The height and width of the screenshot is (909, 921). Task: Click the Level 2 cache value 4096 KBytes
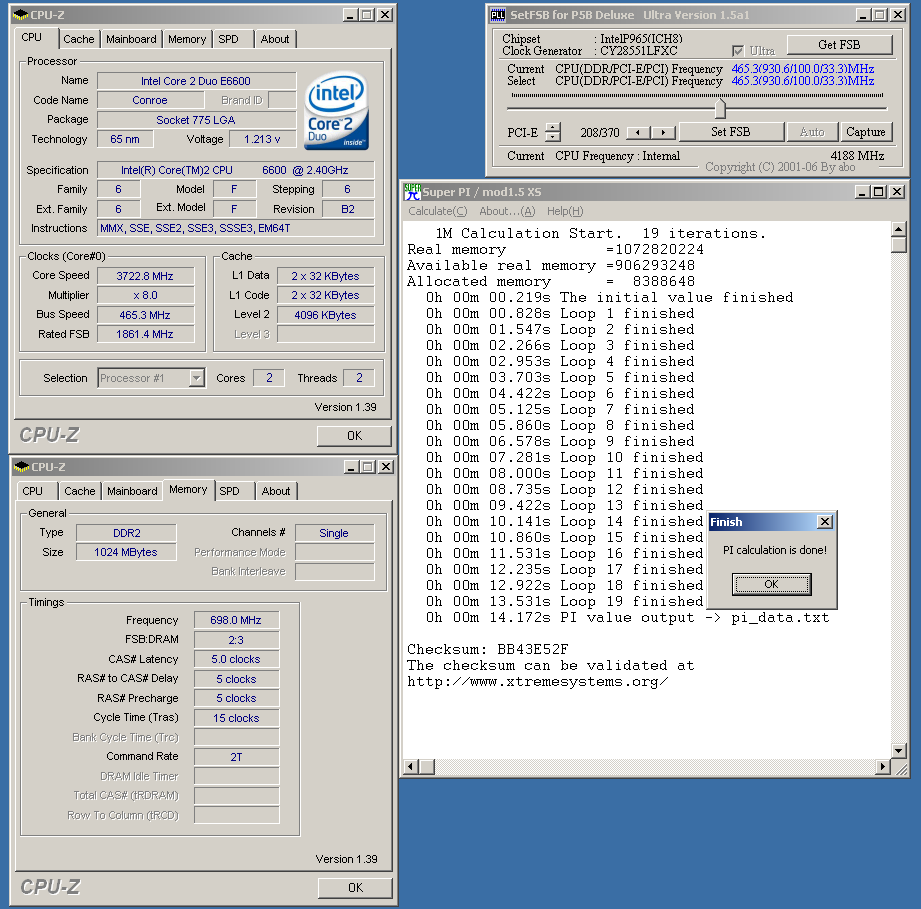pyautogui.click(x=325, y=315)
